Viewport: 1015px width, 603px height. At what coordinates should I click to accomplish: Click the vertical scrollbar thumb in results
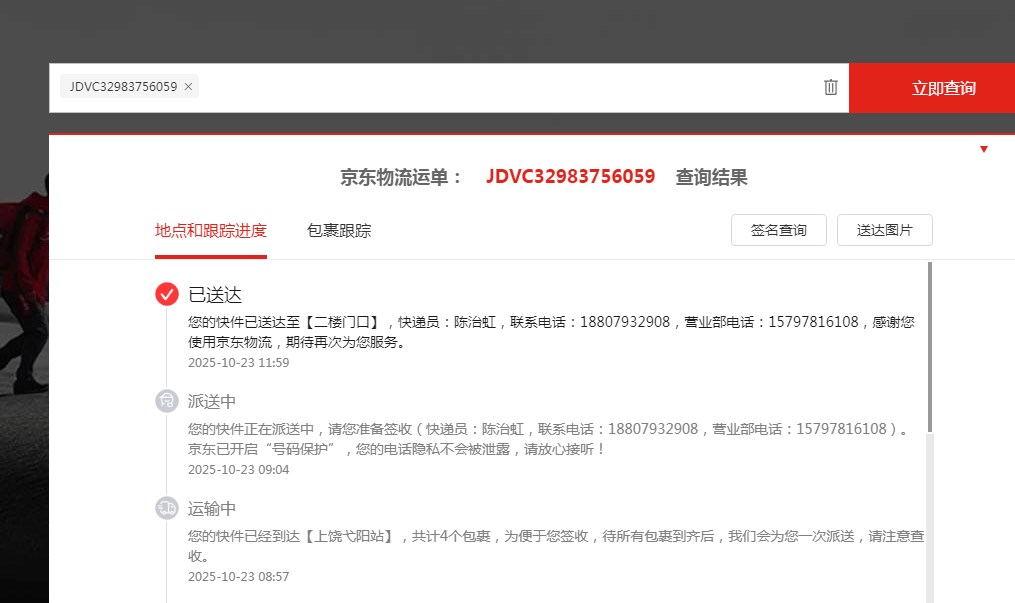click(930, 345)
